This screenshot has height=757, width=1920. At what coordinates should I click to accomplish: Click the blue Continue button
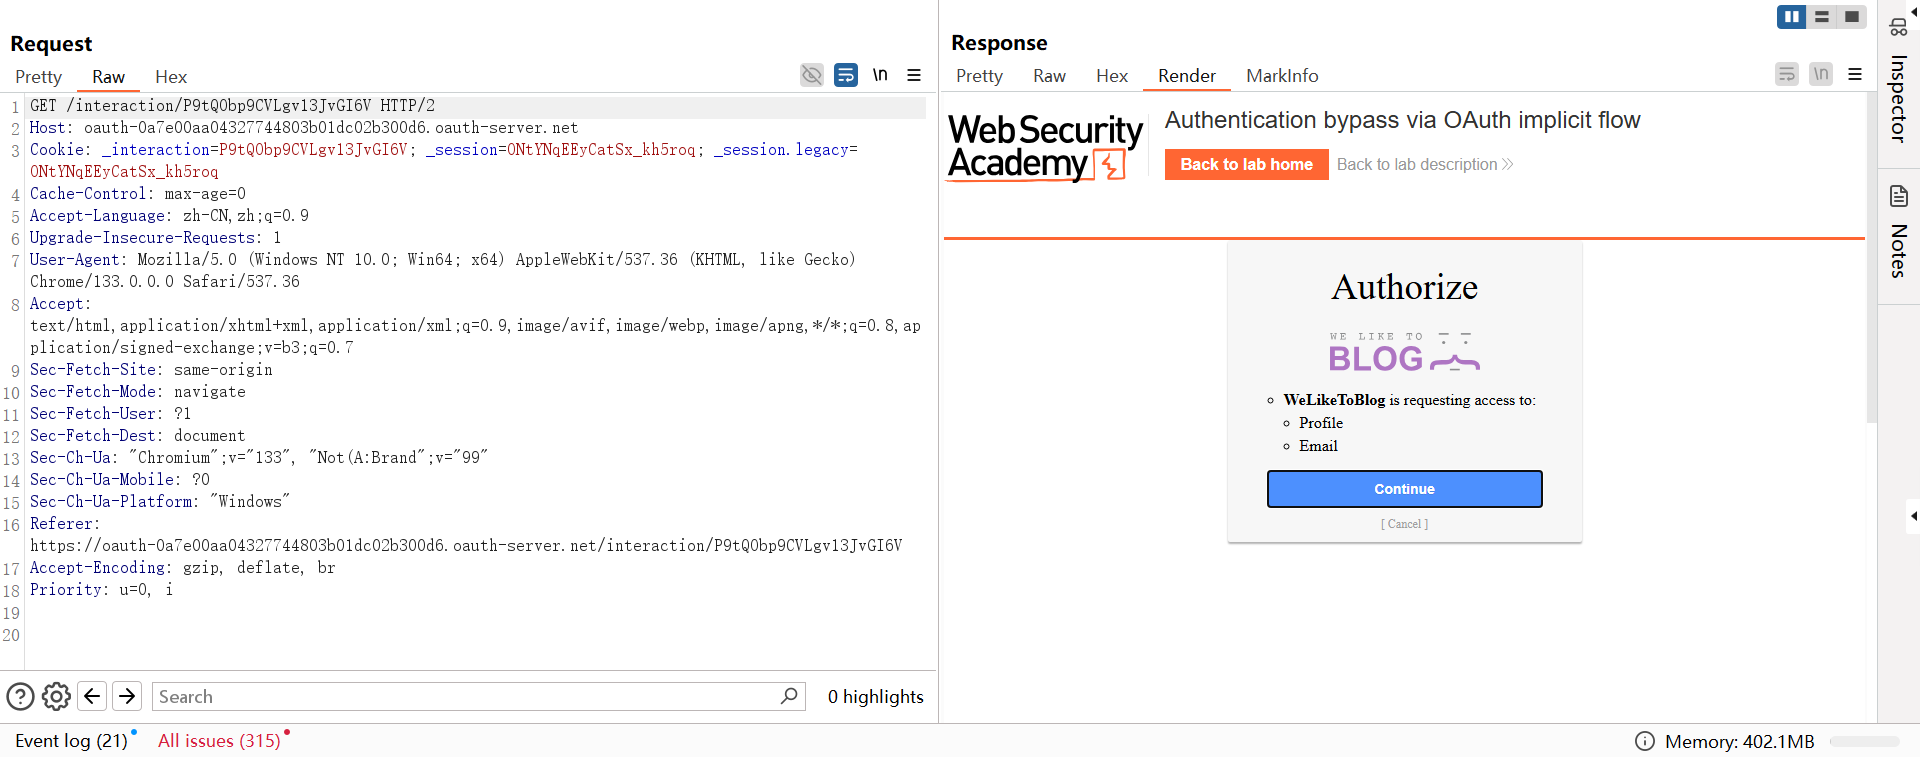[x=1404, y=489]
